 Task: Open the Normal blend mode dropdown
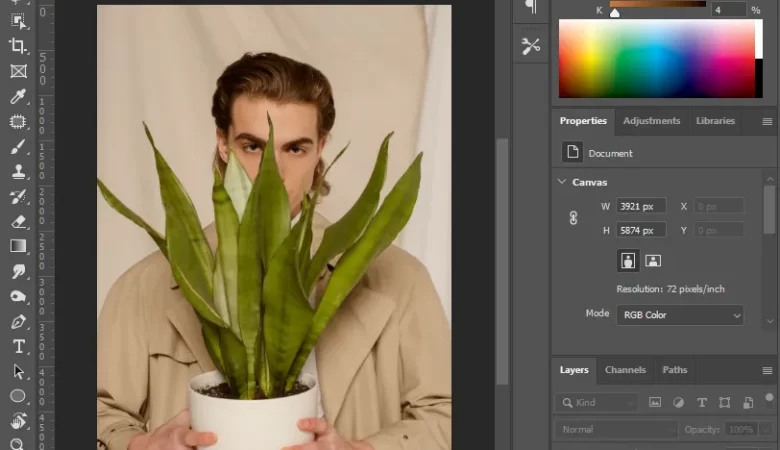click(616, 429)
